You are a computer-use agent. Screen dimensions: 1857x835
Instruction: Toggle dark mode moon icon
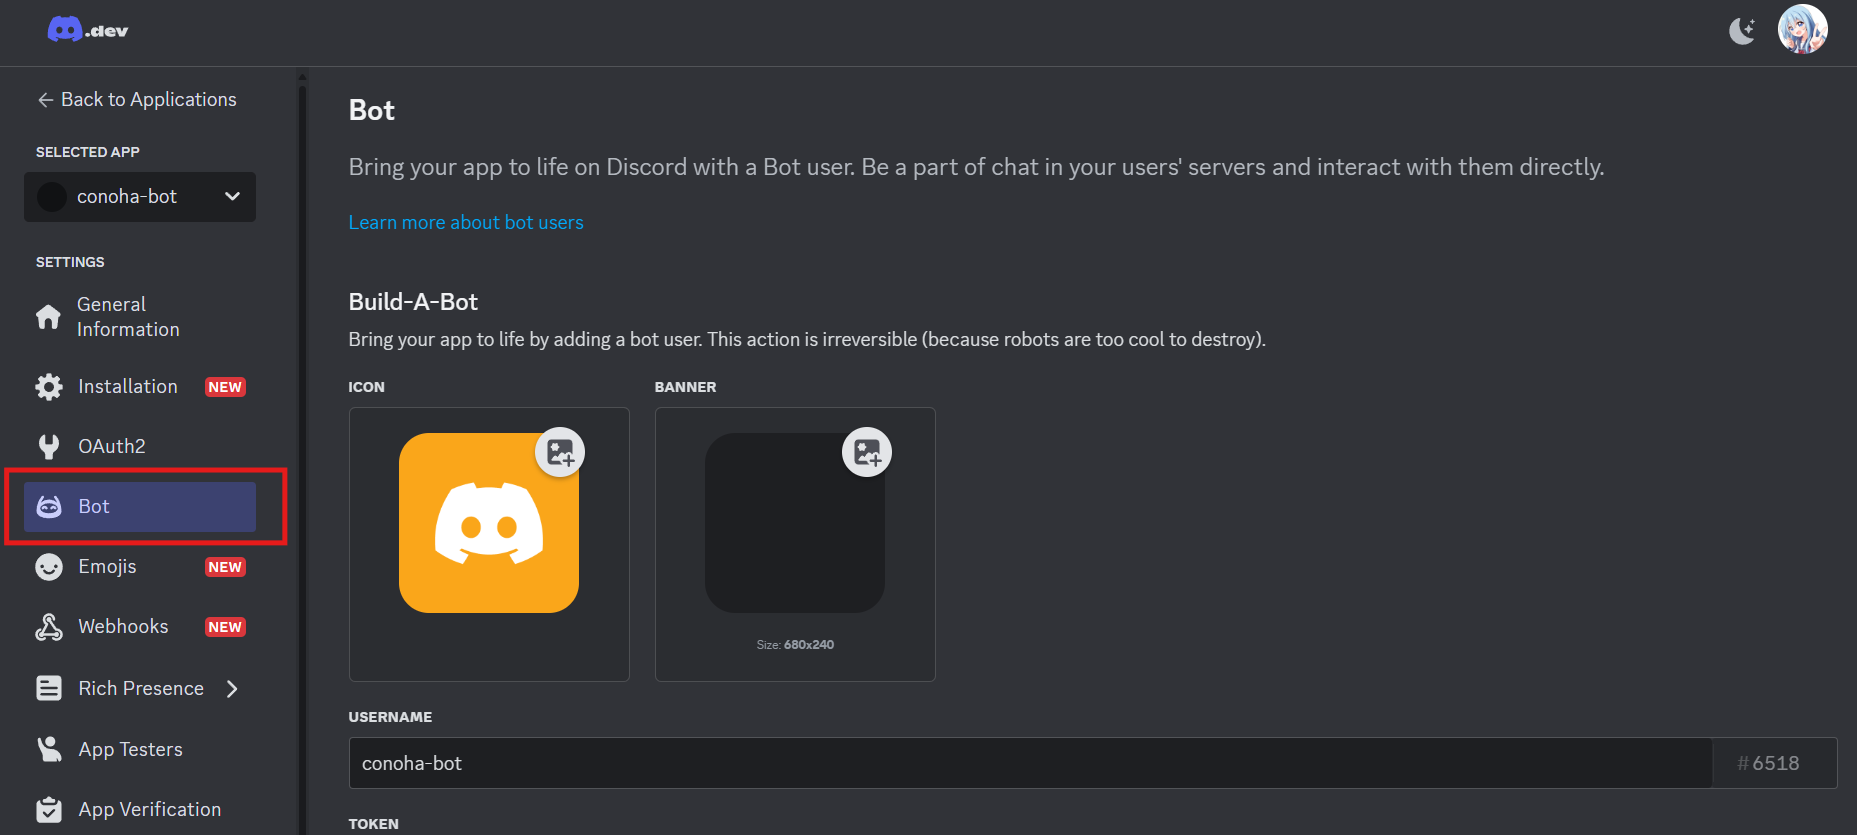1742,31
